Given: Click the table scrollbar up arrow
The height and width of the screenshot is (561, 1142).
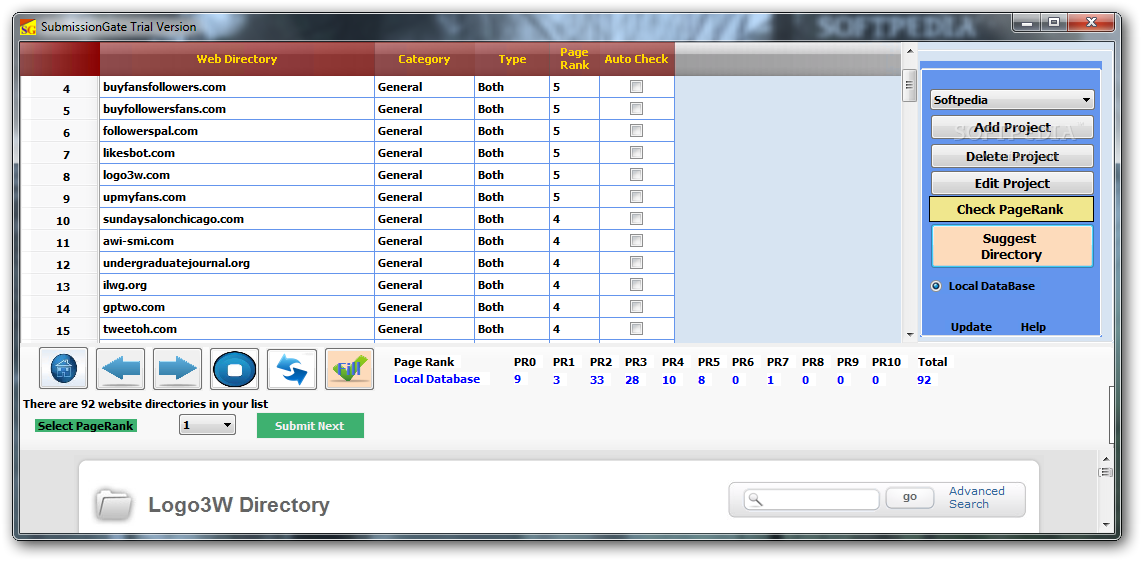Looking at the screenshot, I should click(x=909, y=51).
